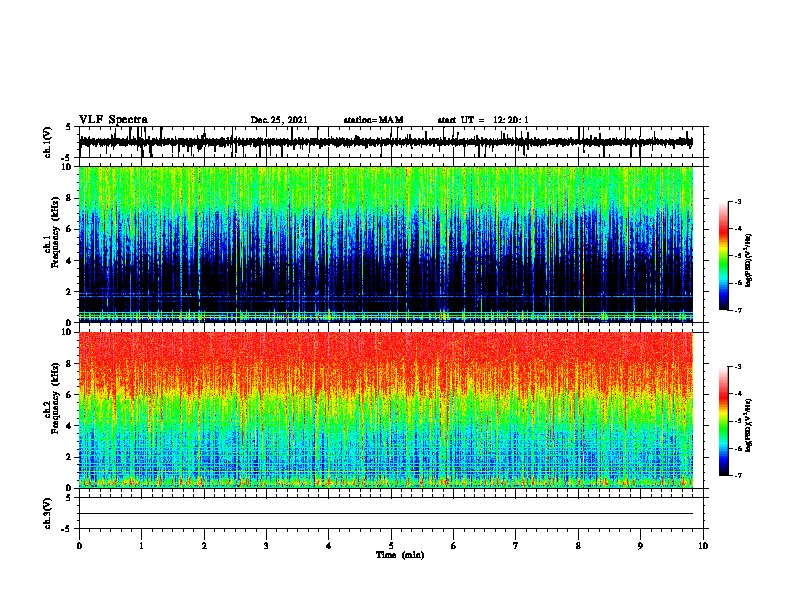This screenshot has width=792, height=612.
Task: Click the ch.2 spectrogram color scale bar
Action: point(723,421)
